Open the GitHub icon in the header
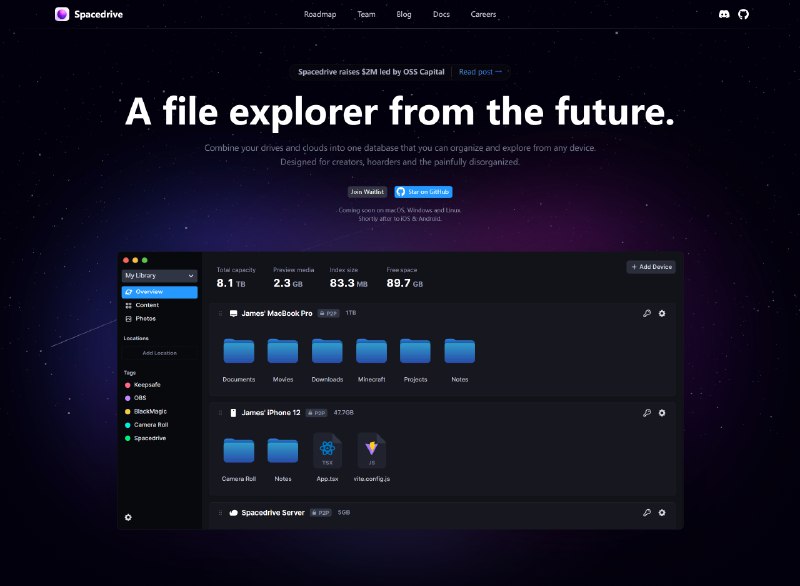 [x=743, y=14]
